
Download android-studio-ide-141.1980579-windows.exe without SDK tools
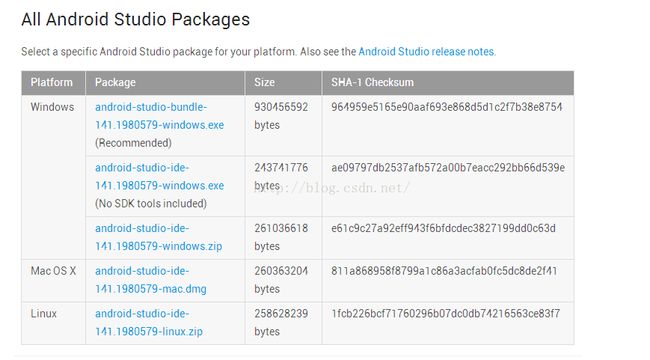coord(159,177)
